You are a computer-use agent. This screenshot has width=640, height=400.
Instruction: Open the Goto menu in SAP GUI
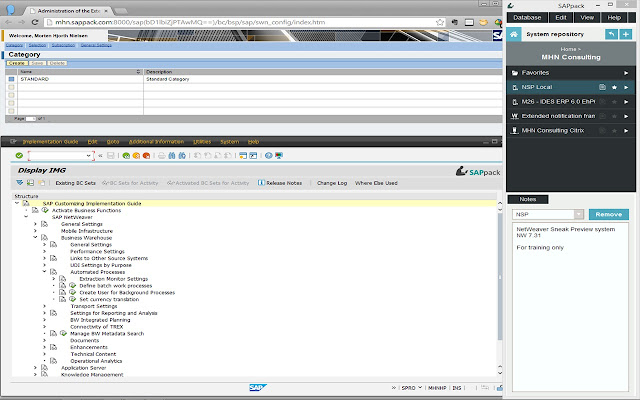pos(113,142)
